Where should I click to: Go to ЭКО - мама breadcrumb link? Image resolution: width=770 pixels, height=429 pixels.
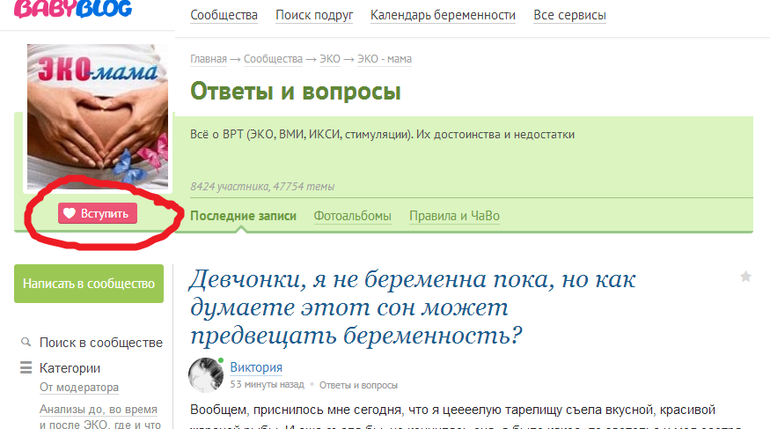[385, 59]
